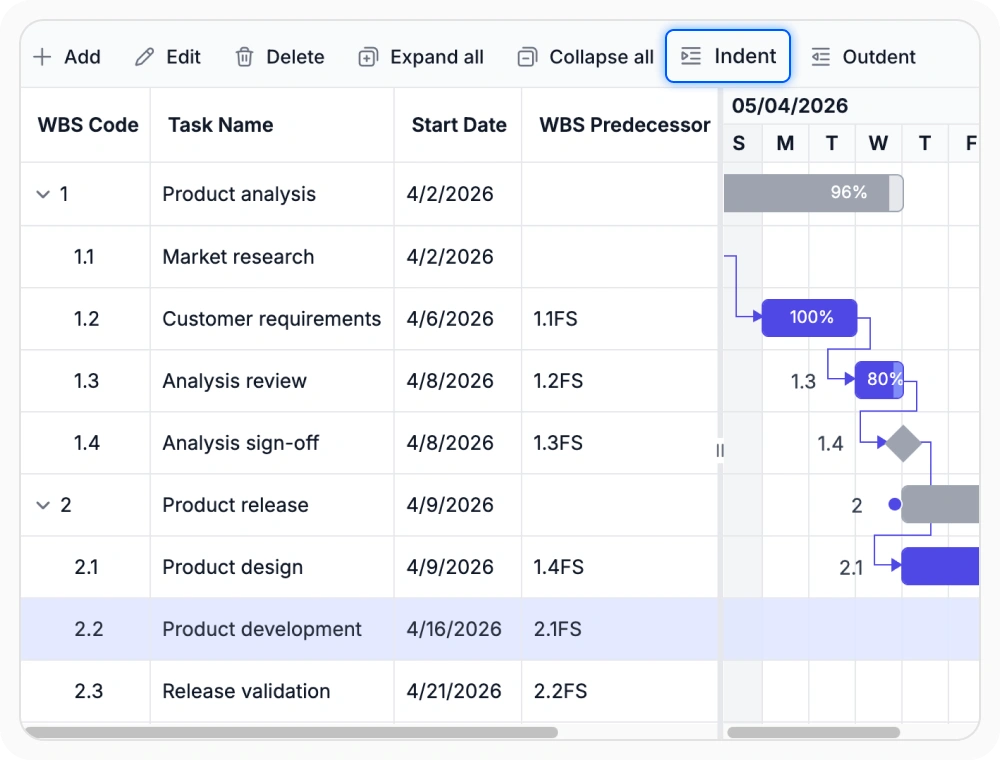
Task: Click the grid horizontal scrollbar
Action: pos(291,733)
